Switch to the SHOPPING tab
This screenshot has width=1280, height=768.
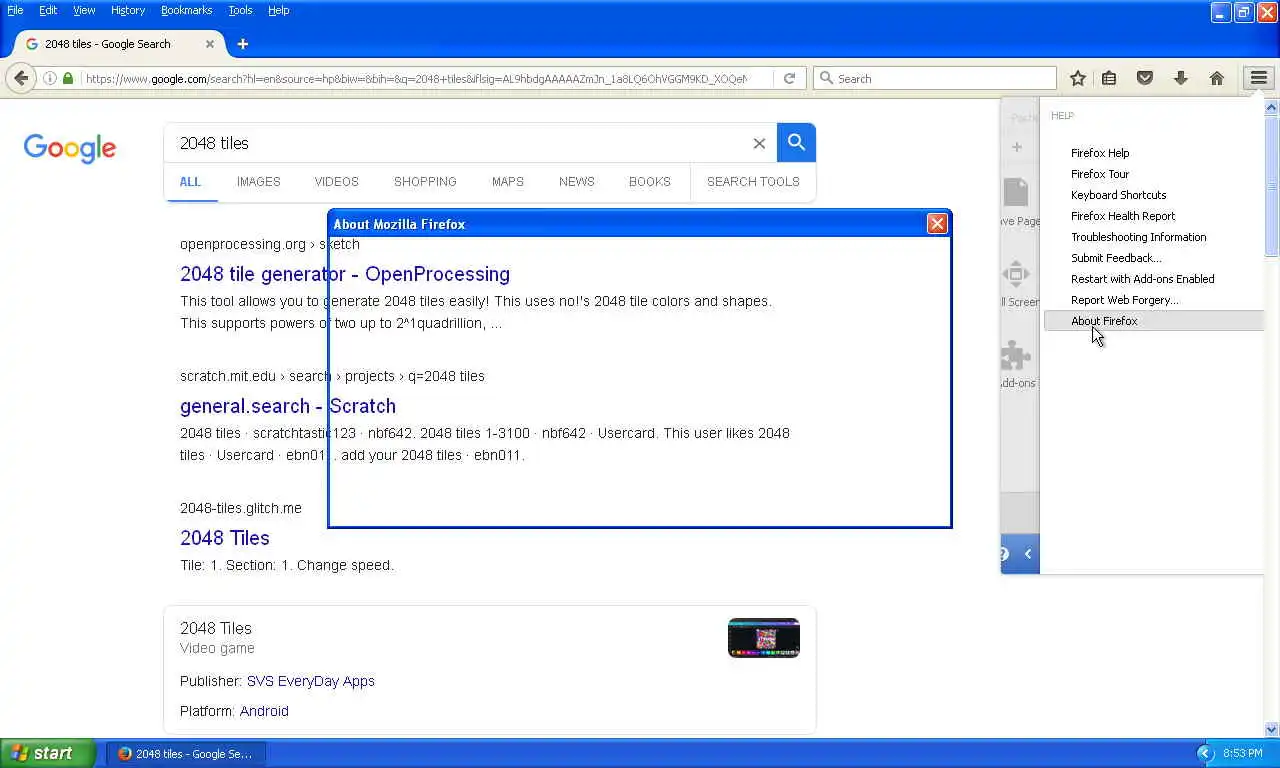coord(425,182)
